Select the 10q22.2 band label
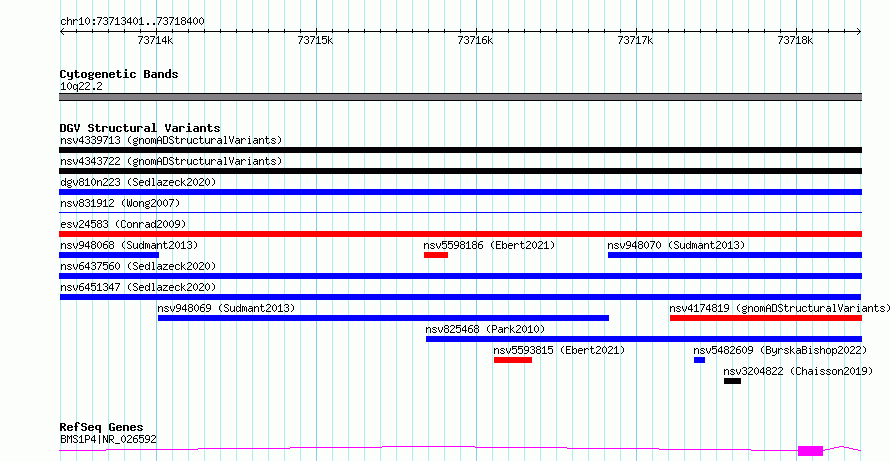Image resolution: width=890 pixels, height=461 pixels. click(81, 86)
